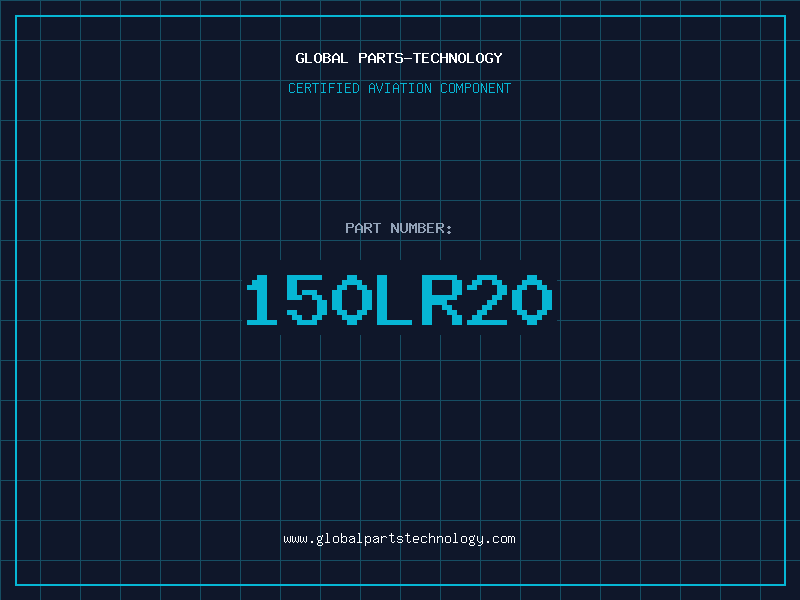Screen dimensions: 800x600
Task: Select the CERTIFIED AVIATION COMPONENT subtitle
Action: pos(399,88)
